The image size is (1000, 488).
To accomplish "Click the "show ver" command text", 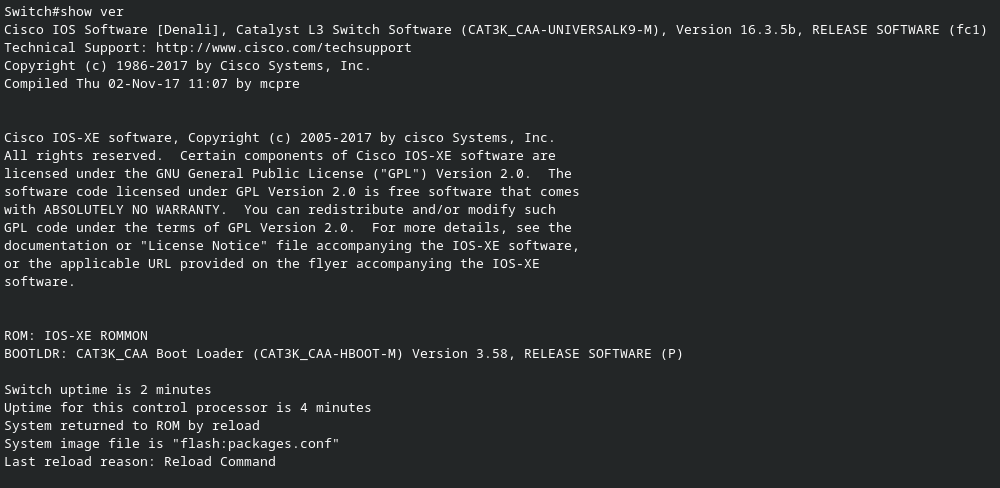I will click(96, 12).
